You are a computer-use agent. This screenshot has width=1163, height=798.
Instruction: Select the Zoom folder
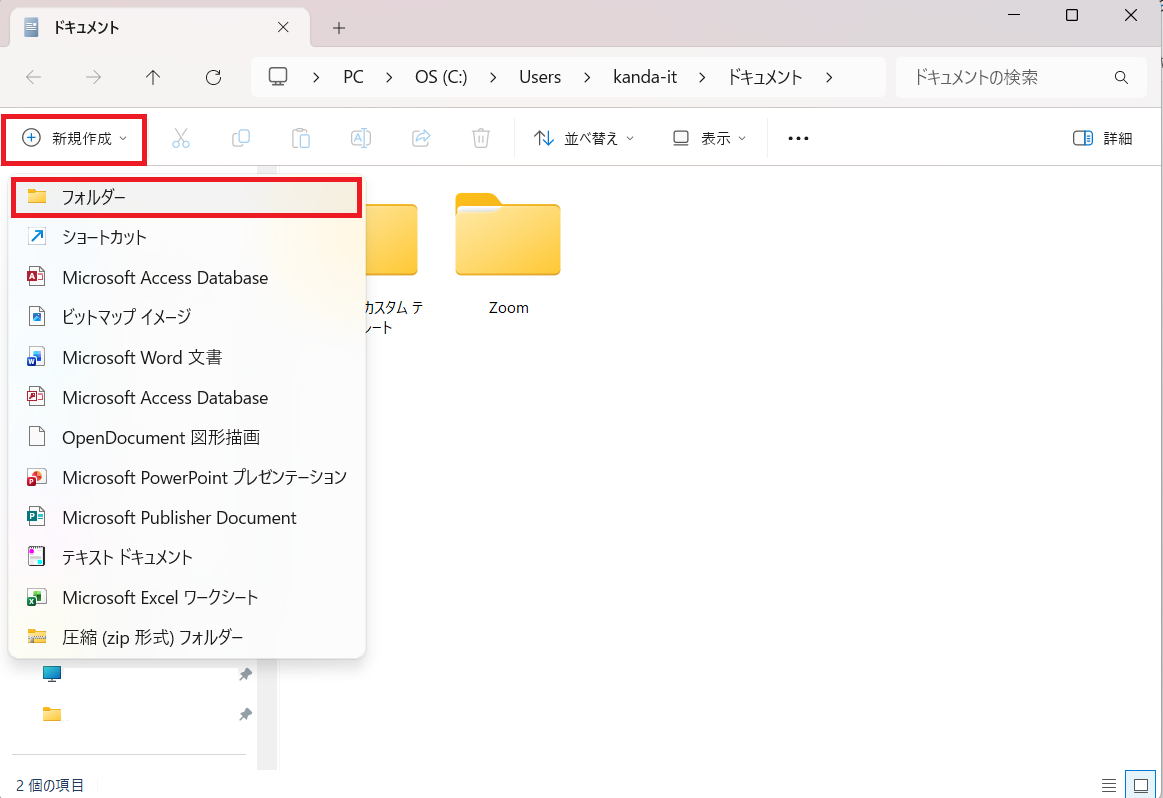click(508, 250)
